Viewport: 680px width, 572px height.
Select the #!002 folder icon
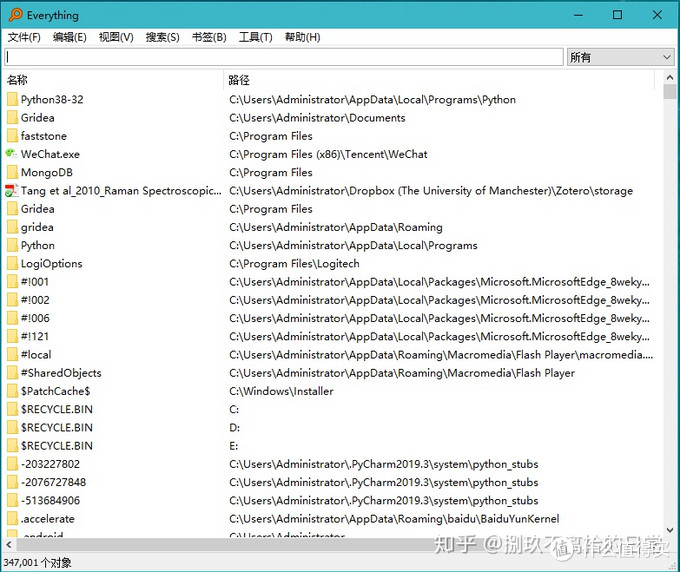[x=12, y=300]
